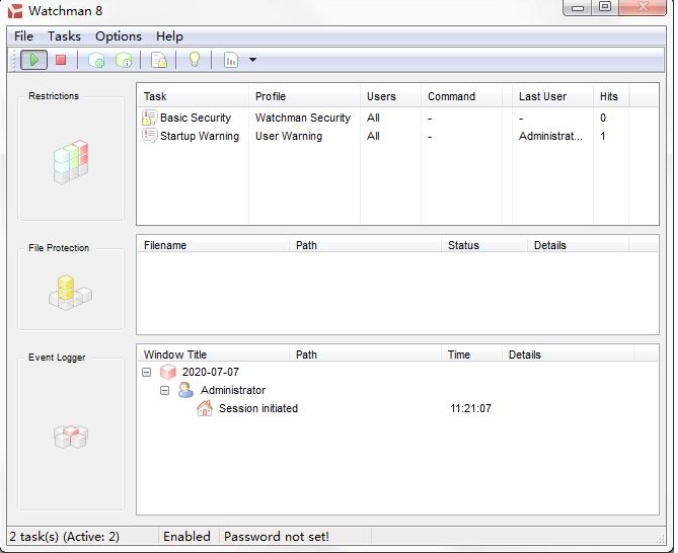Viewport: 678px width, 553px height.
Task: Click the User Warning profile cell
Action: click(x=288, y=136)
